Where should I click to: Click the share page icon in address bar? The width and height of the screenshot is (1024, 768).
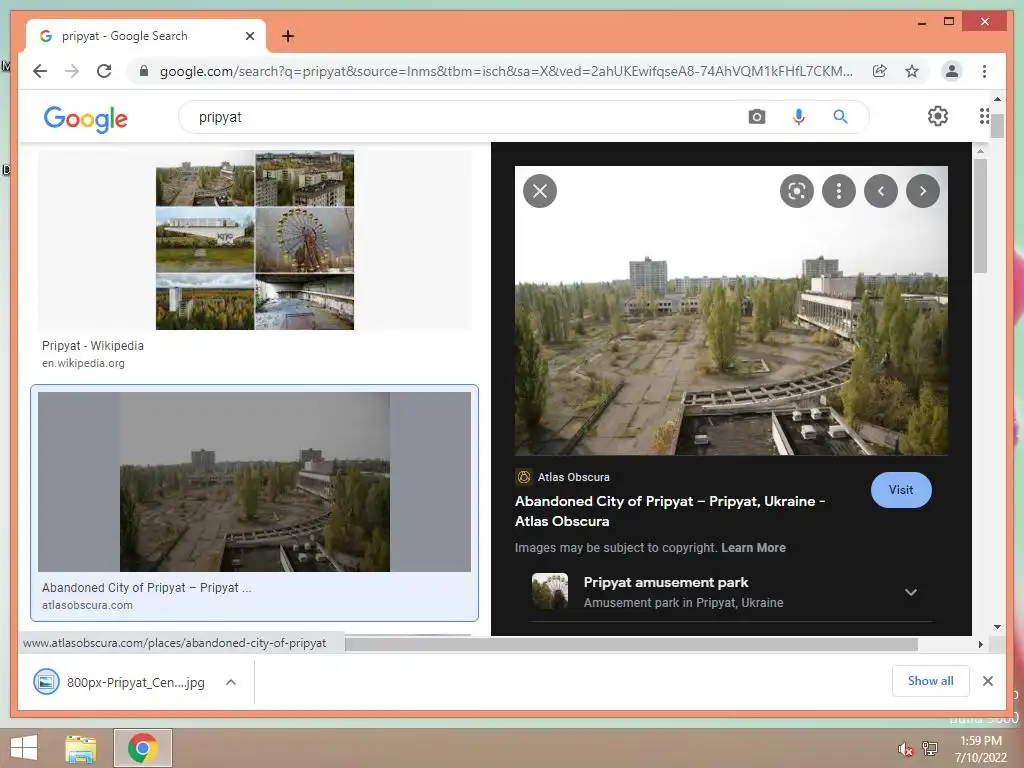click(880, 71)
